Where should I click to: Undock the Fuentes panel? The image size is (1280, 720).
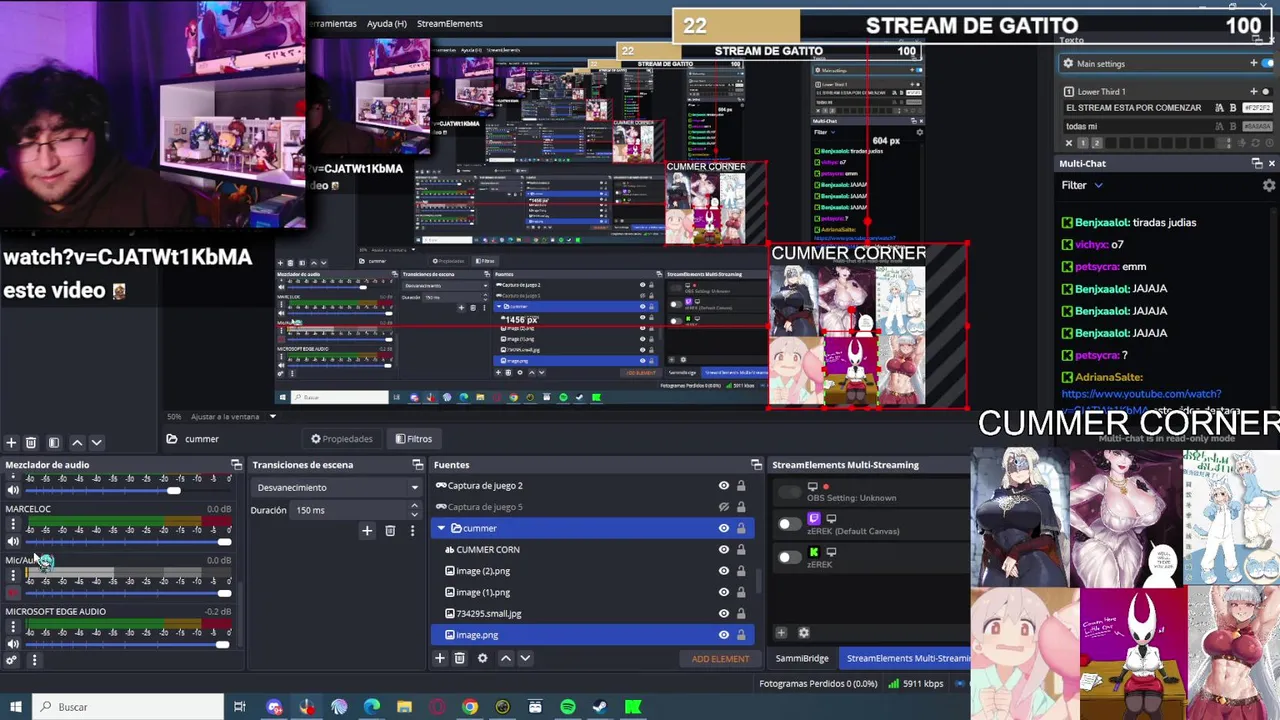tap(756, 464)
